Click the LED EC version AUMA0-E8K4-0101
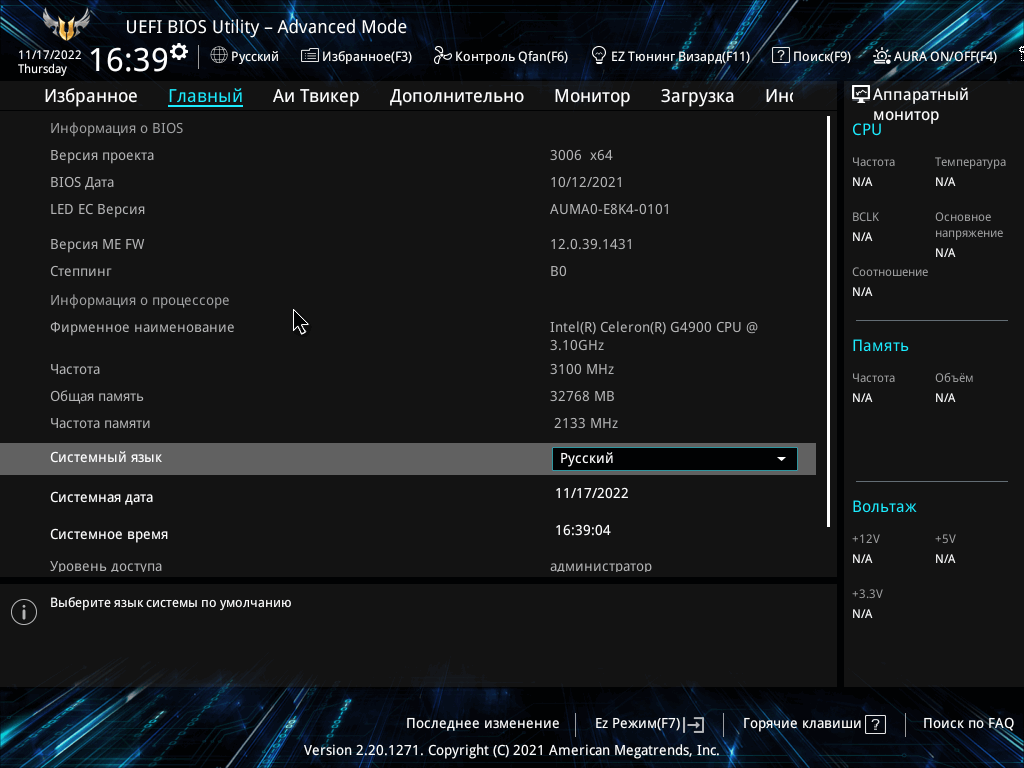The height and width of the screenshot is (768, 1024). (609, 210)
